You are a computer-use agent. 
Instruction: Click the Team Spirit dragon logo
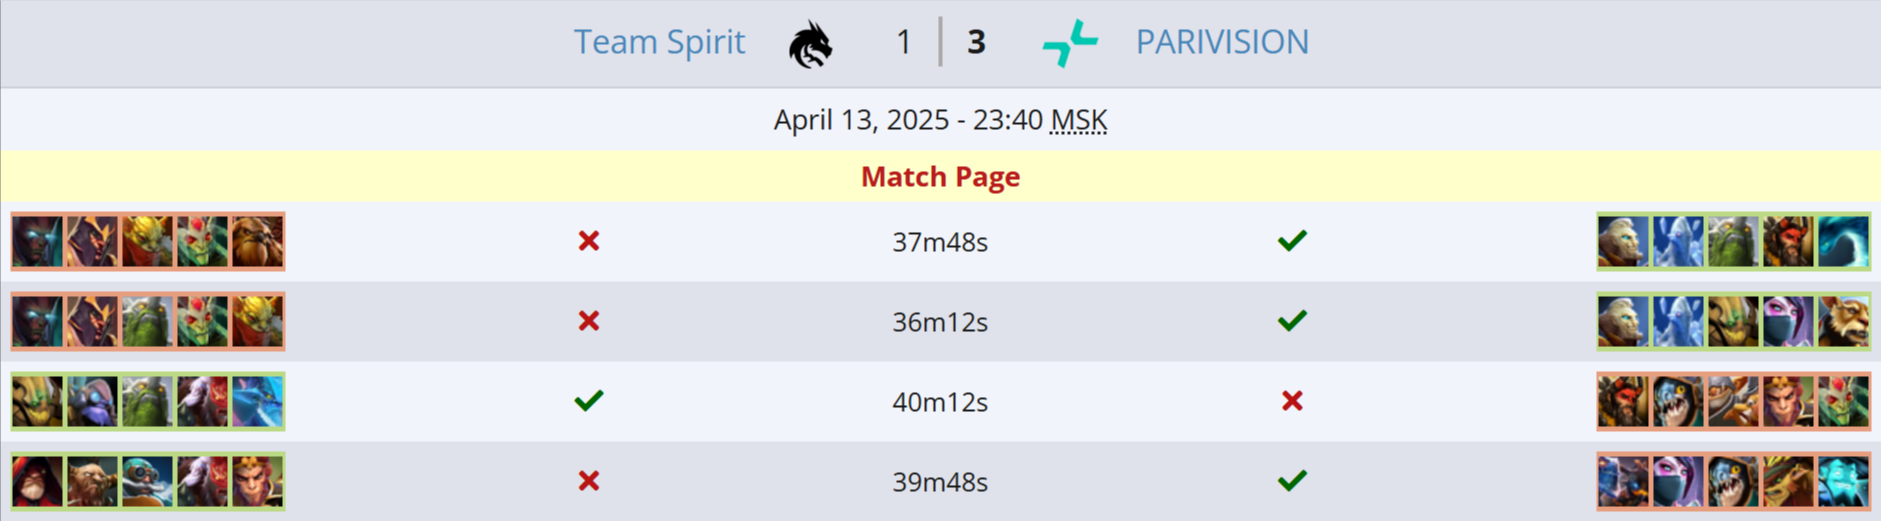pyautogui.click(x=810, y=44)
